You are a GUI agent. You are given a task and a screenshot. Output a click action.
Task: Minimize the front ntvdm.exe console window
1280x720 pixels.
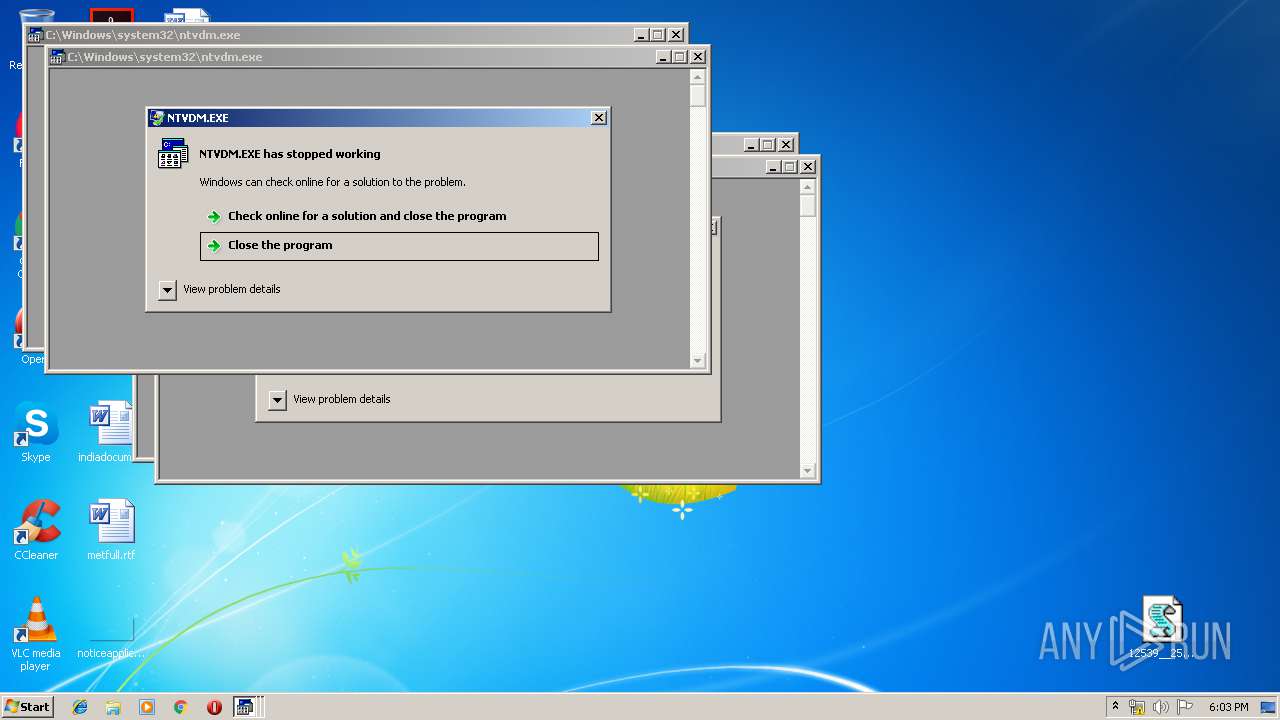[x=663, y=57]
